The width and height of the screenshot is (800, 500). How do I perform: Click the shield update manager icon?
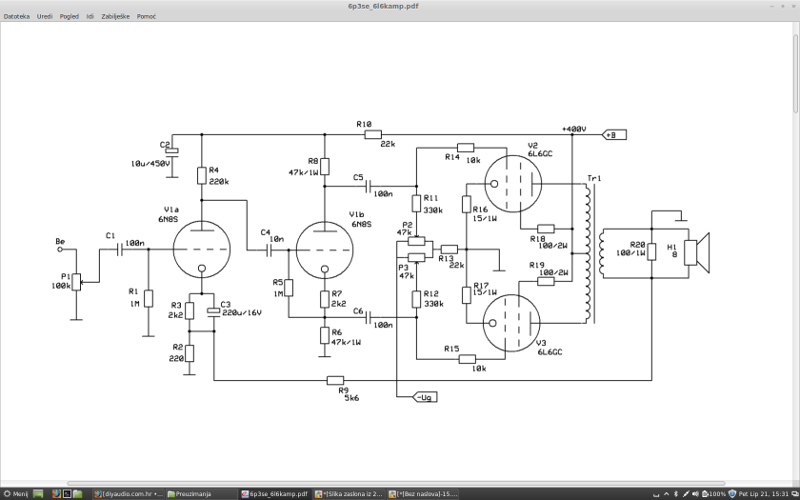click(x=733, y=494)
